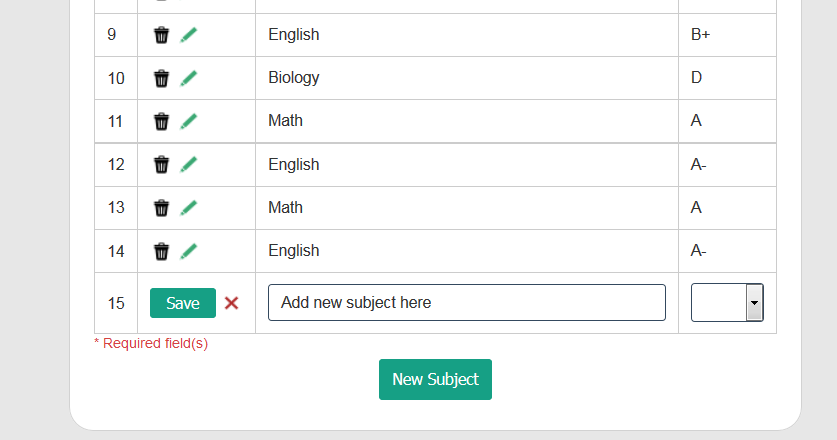Click the New Subject button
Image resolution: width=837 pixels, height=440 pixels.
tap(435, 379)
